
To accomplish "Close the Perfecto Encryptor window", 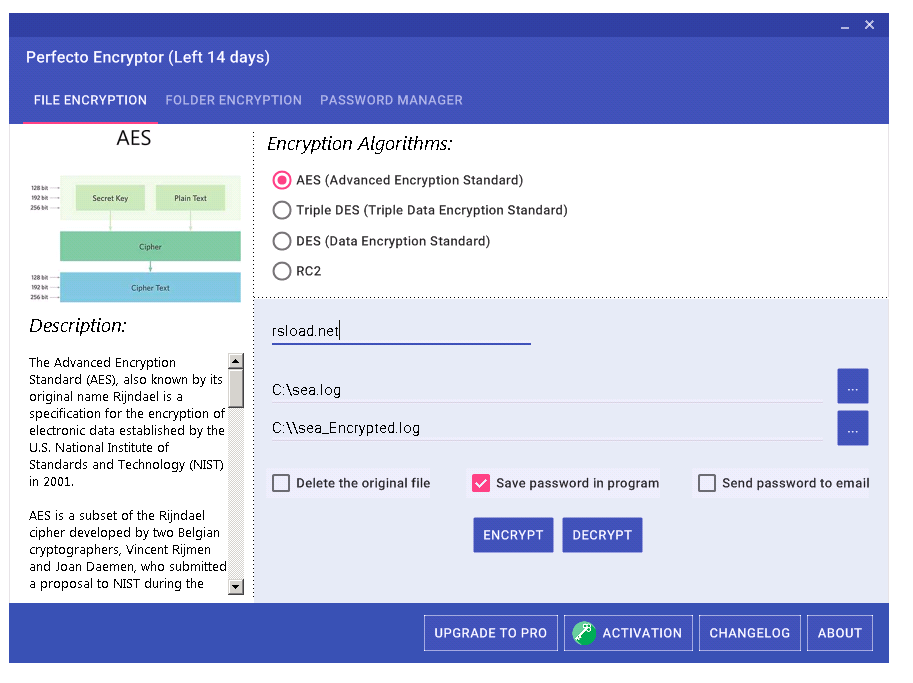I will 870,25.
